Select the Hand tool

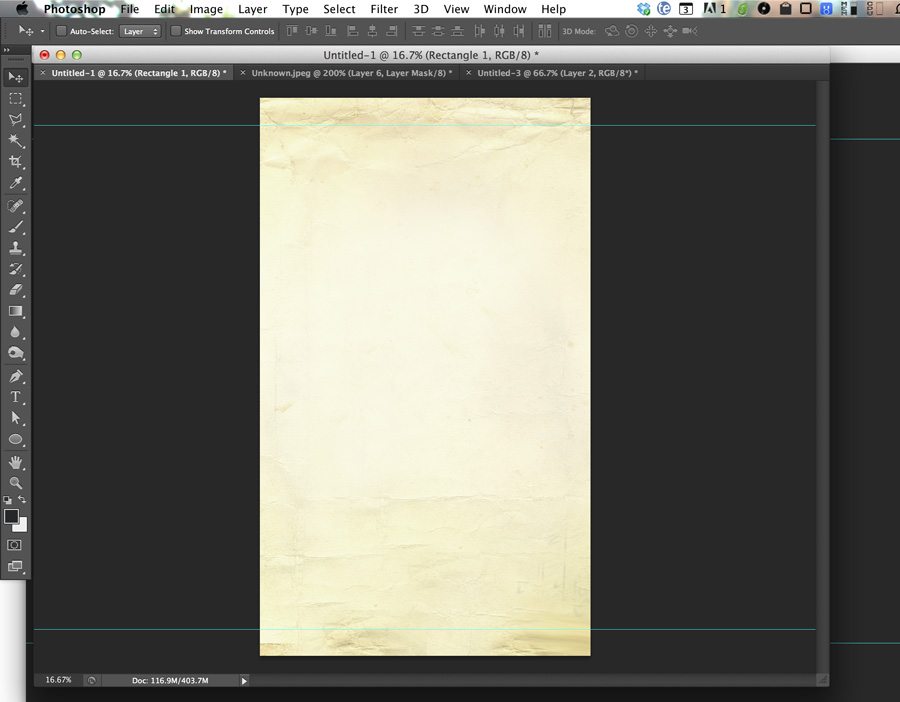[x=15, y=462]
